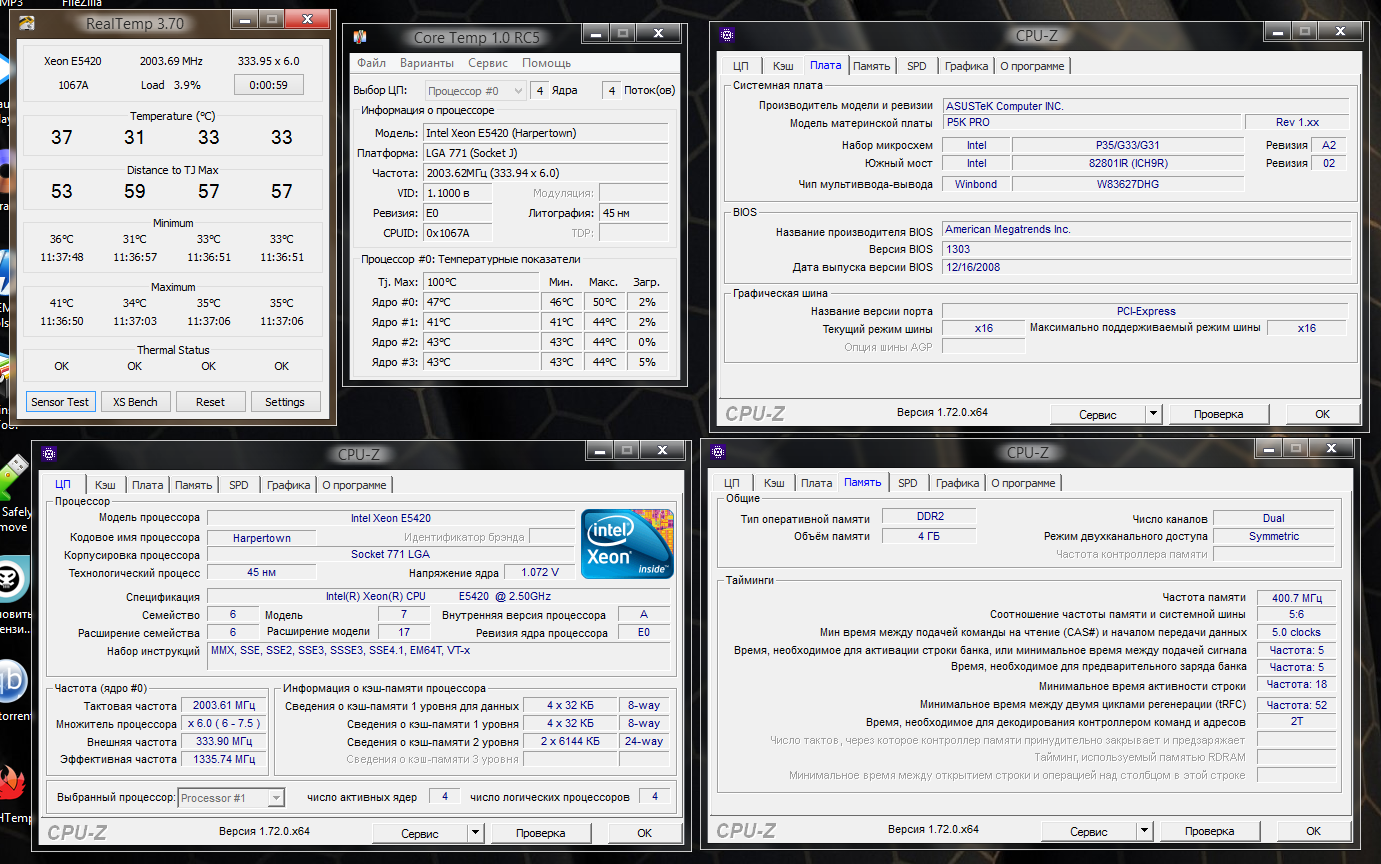Click the title bar icon of the CPU-Z processor window
The width and height of the screenshot is (1381, 864).
point(48,454)
